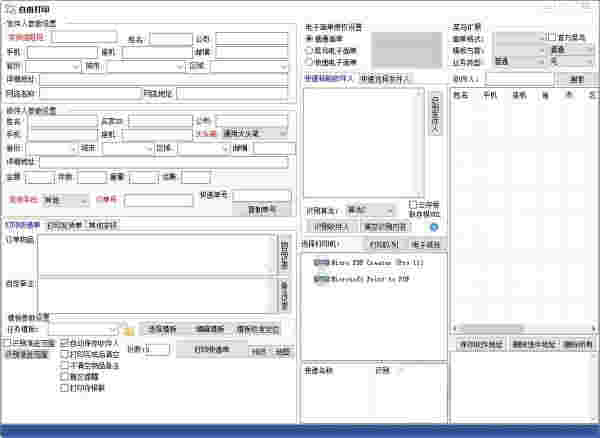Image resolution: width=600 pixels, height=438 pixels.
Task: Open the task template dropdown
Action: [83, 329]
